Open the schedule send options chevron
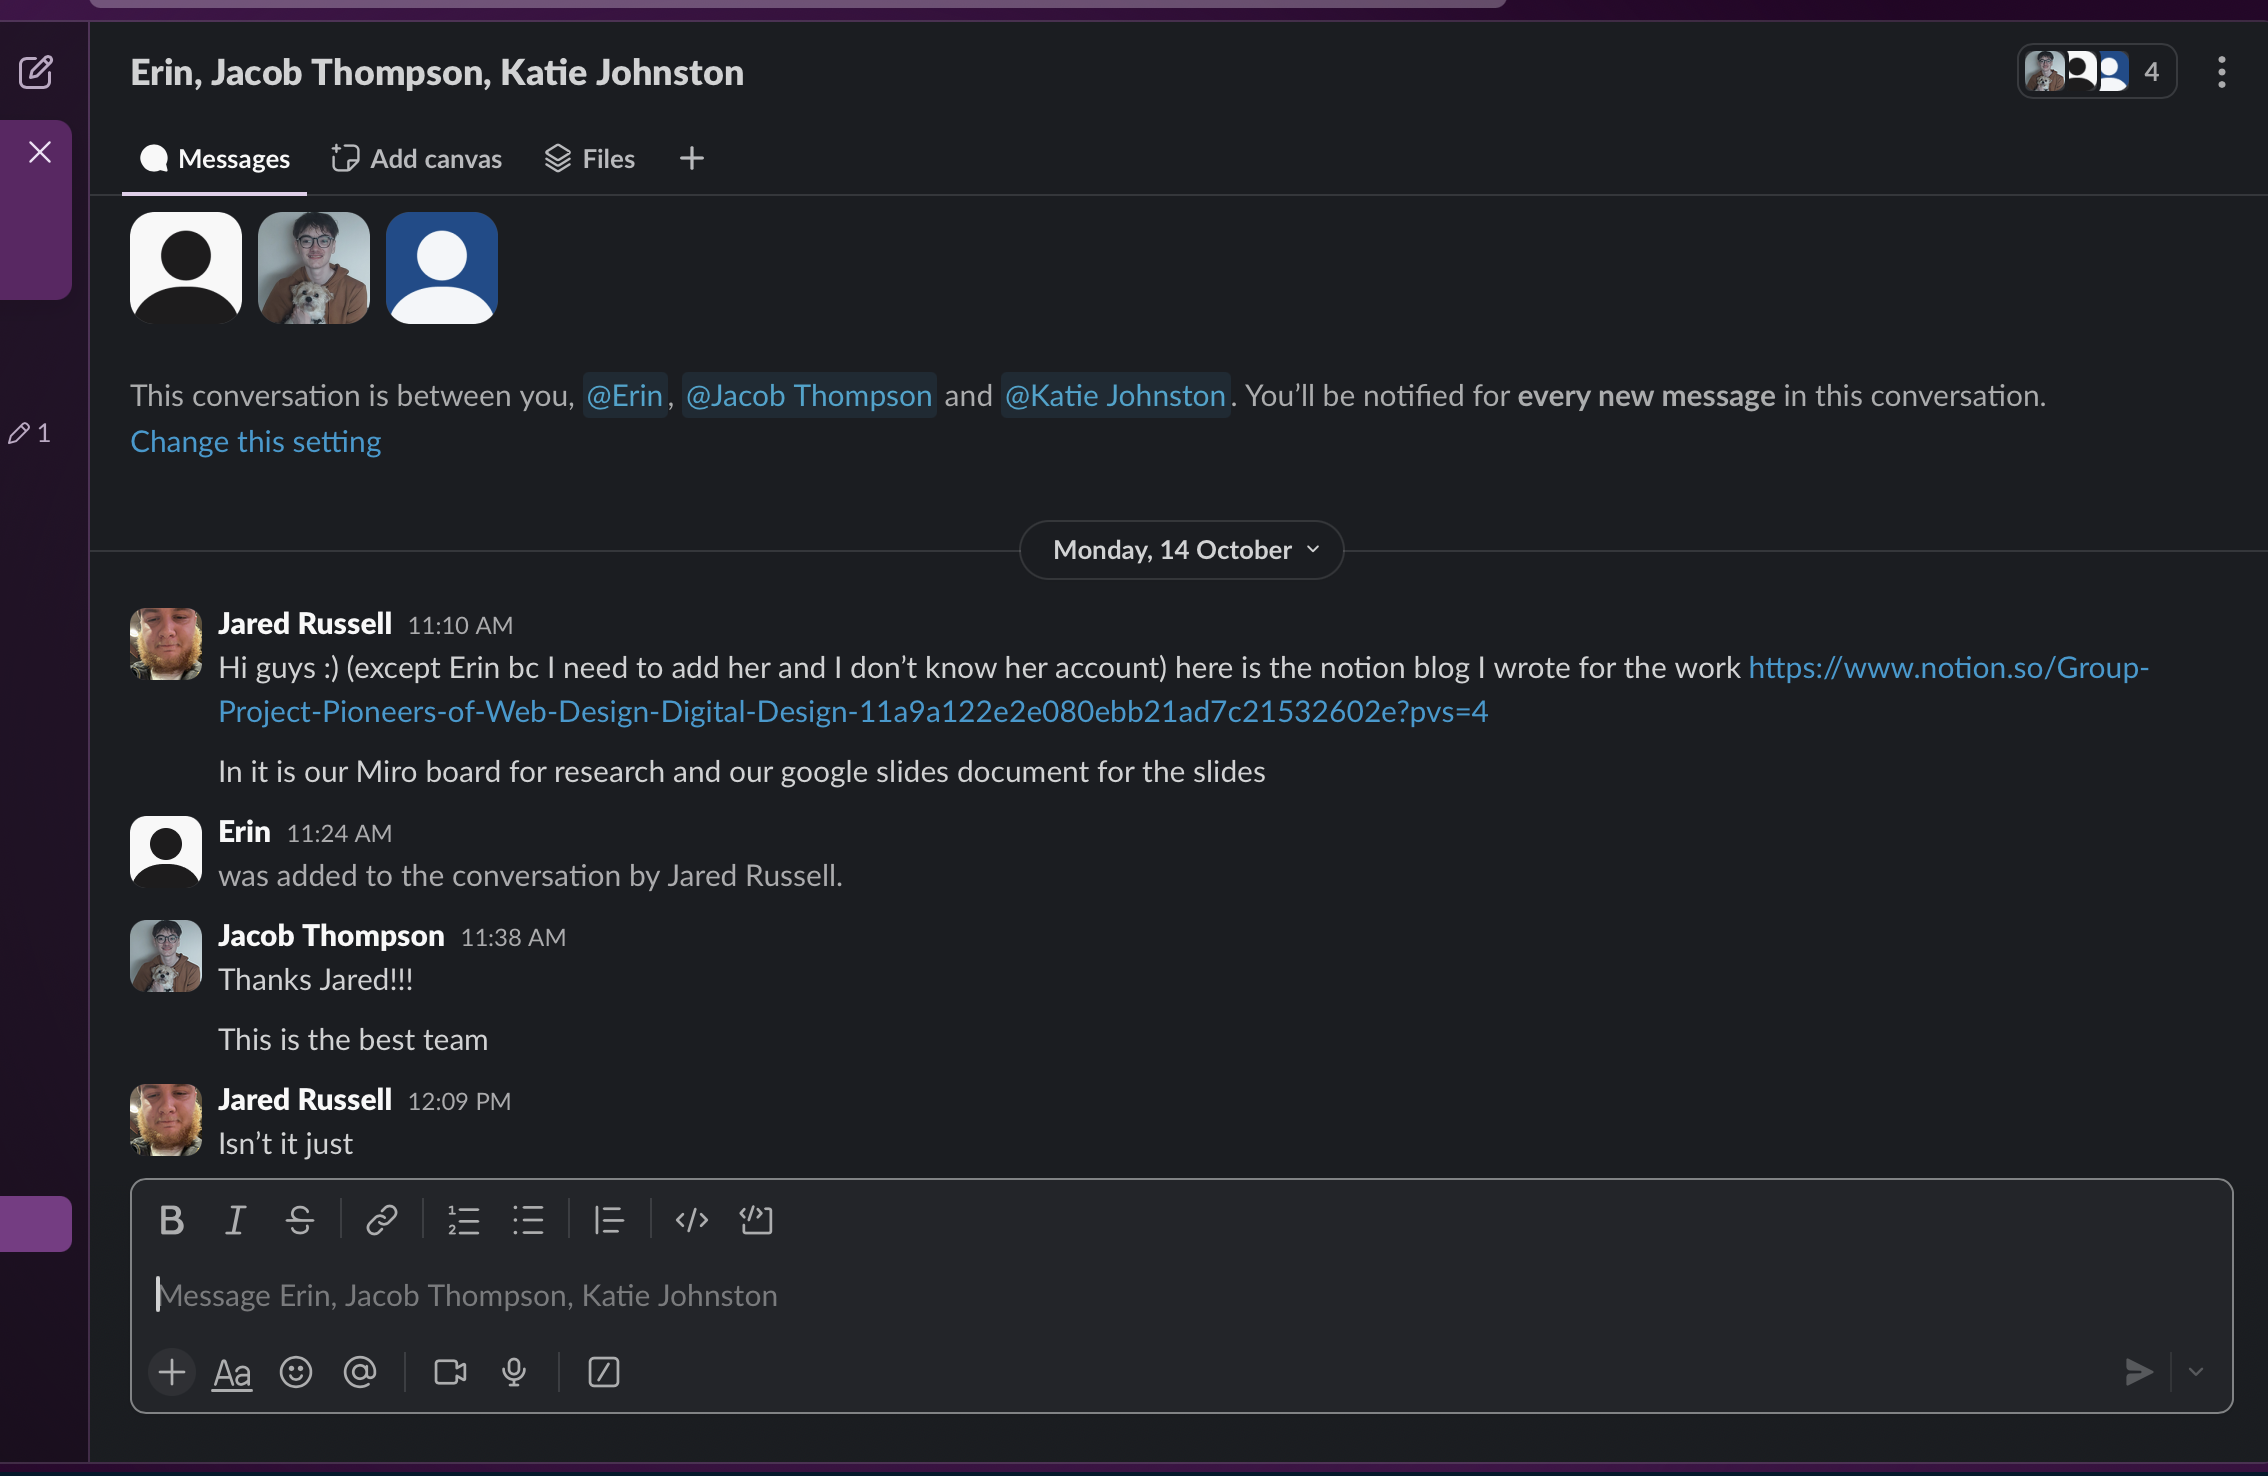Screen dimensions: 2268x1476 coord(2197,1372)
